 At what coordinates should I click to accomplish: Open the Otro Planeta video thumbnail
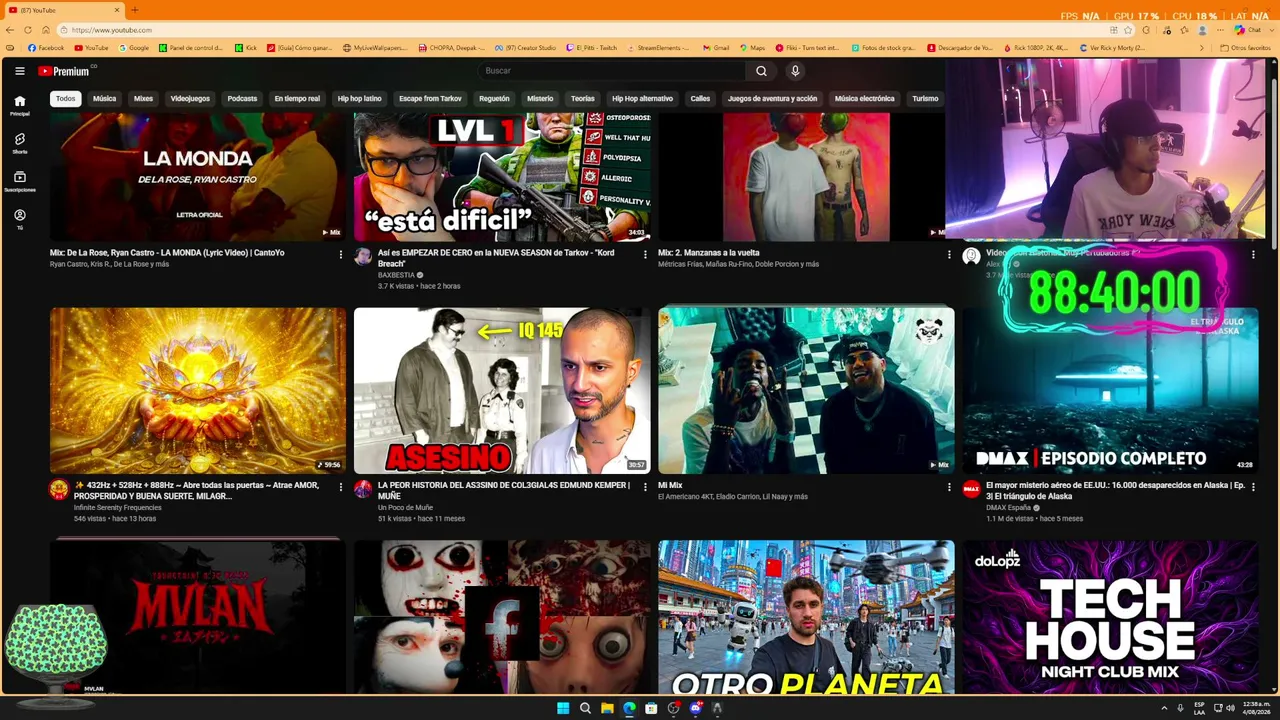pyautogui.click(x=806, y=617)
